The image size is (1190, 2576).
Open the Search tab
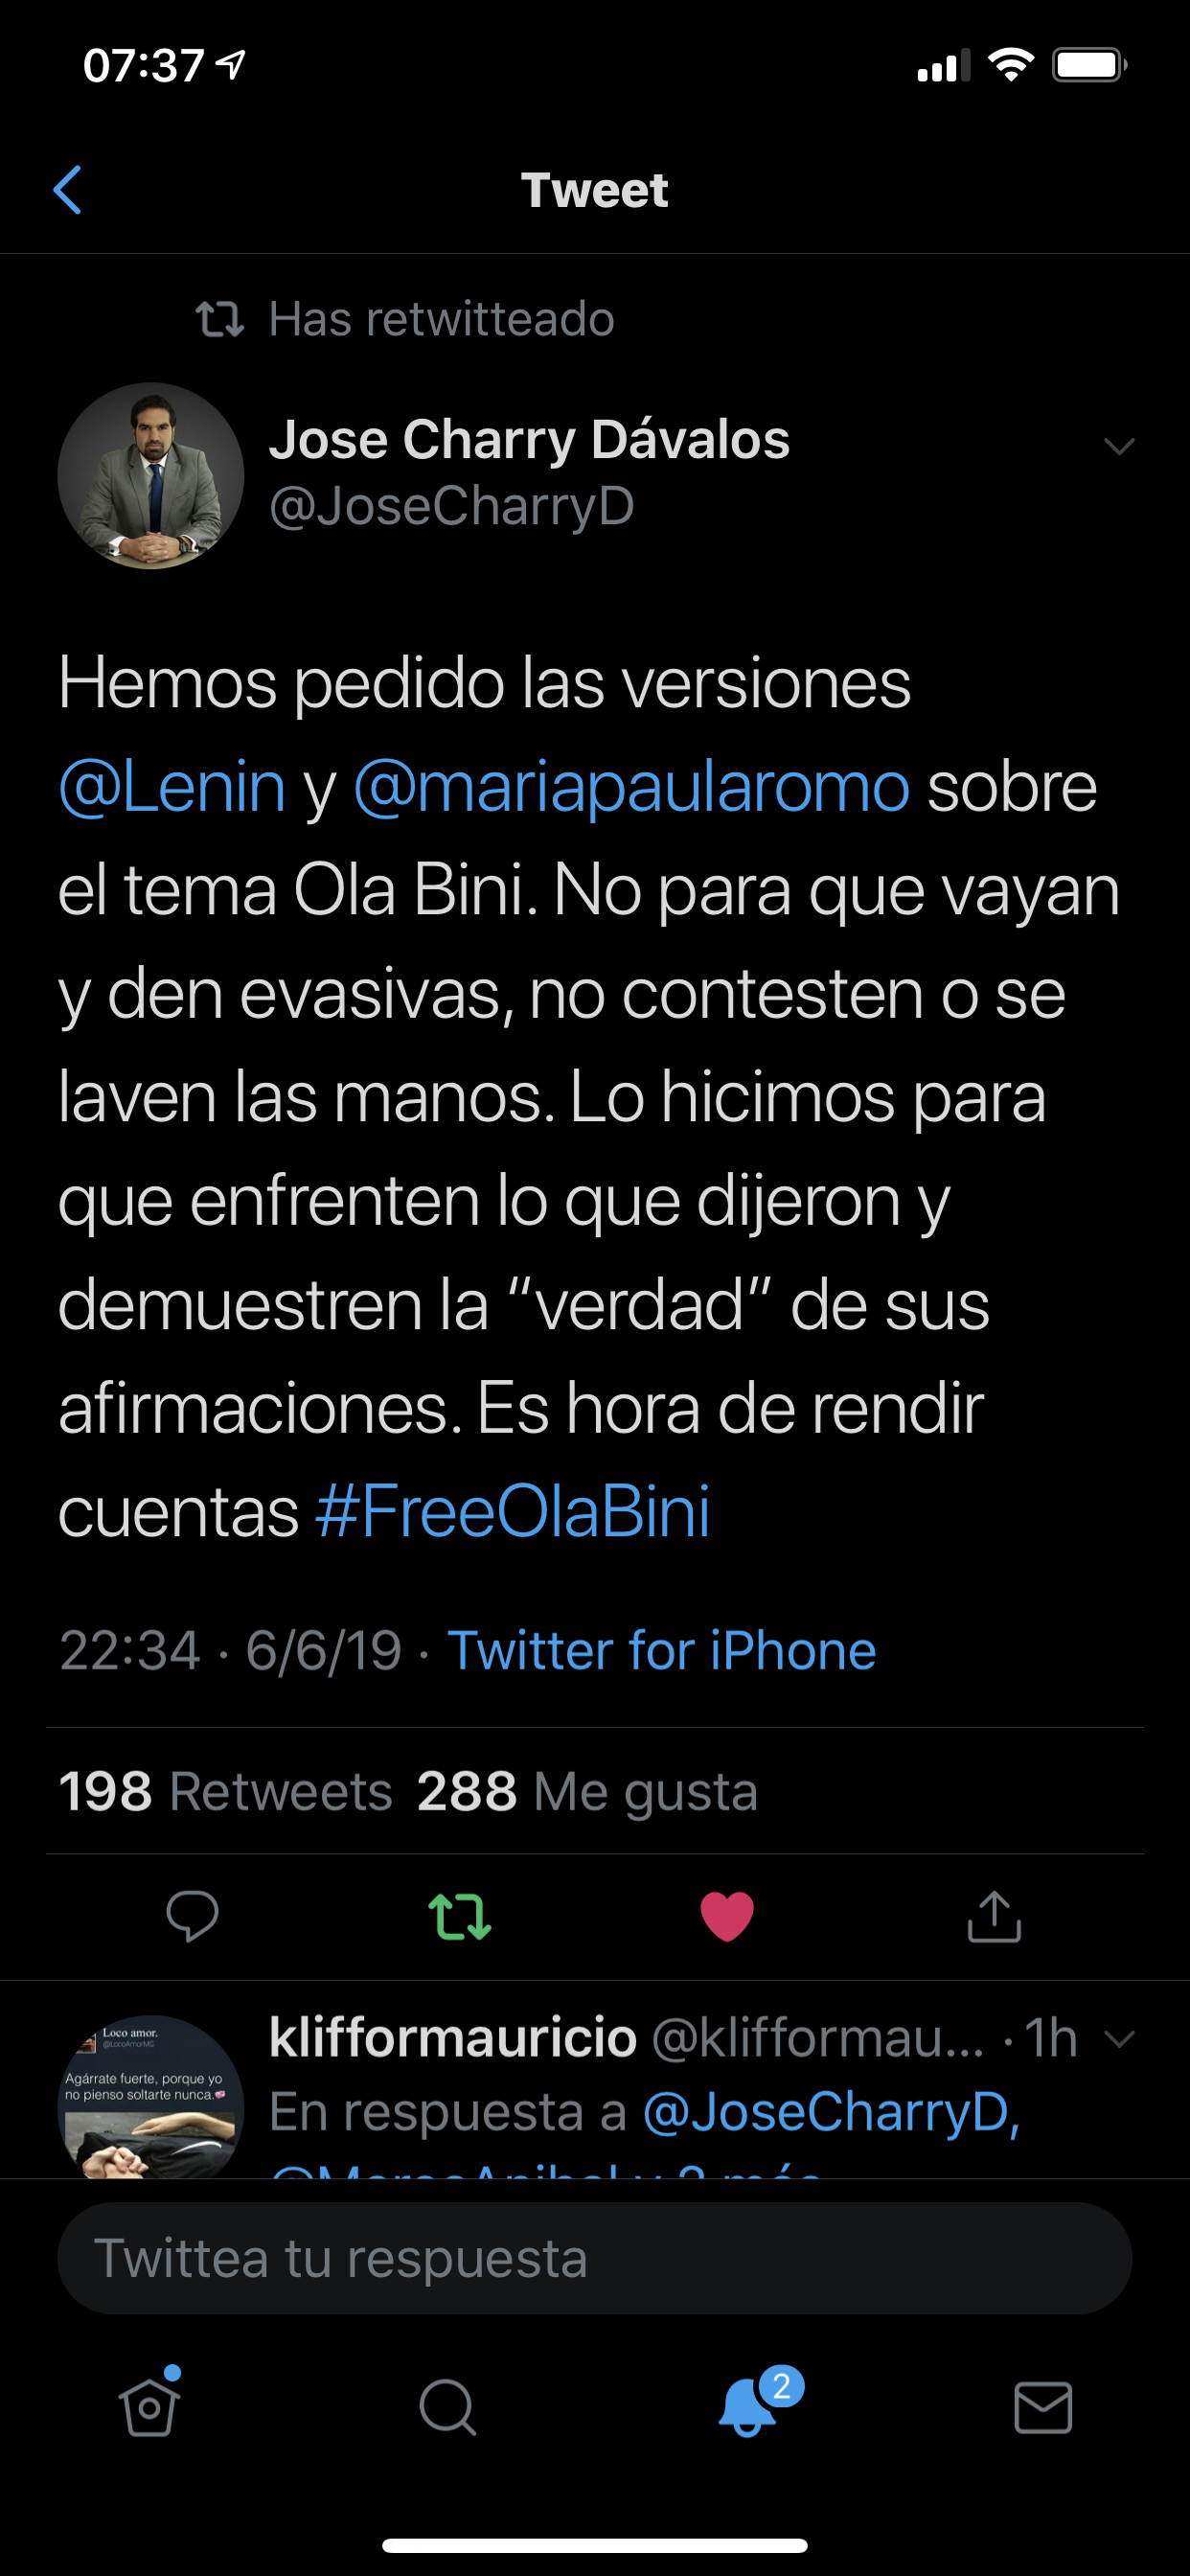[447, 2406]
